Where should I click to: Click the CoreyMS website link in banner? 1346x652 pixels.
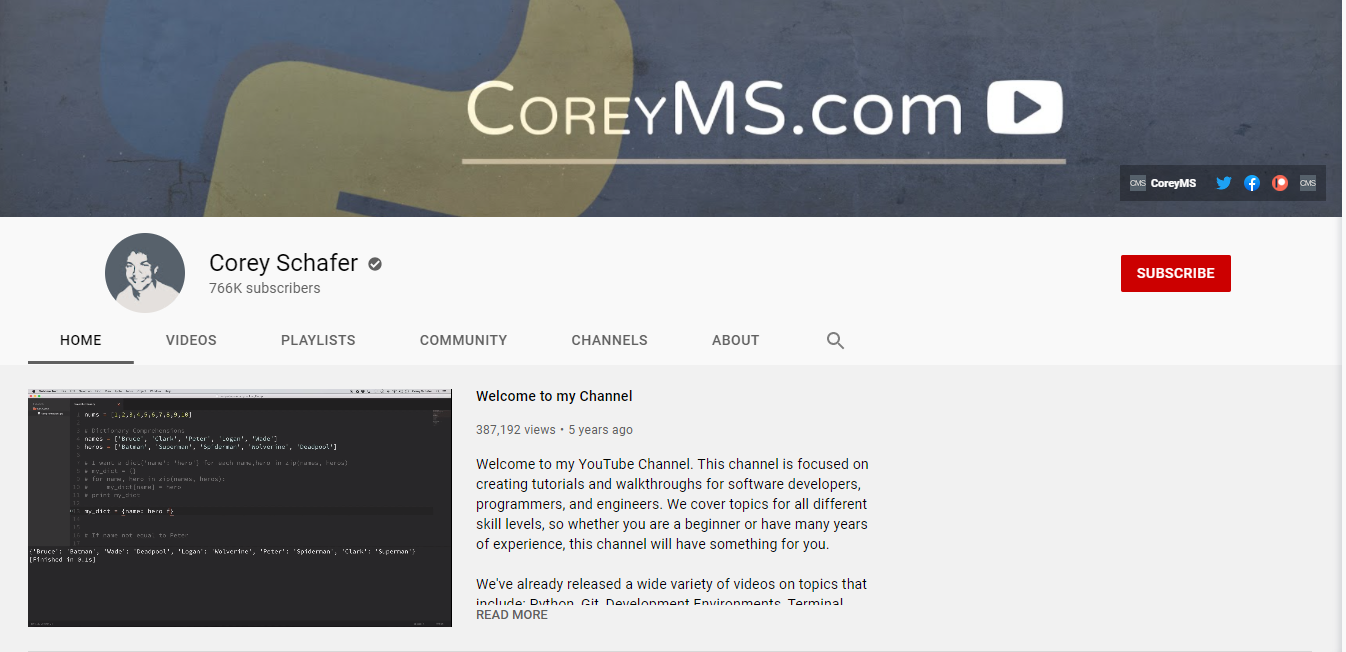pyautogui.click(x=1163, y=183)
